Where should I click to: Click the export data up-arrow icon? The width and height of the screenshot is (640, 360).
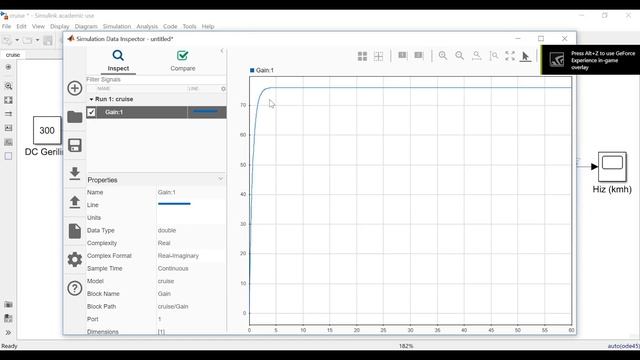75,202
